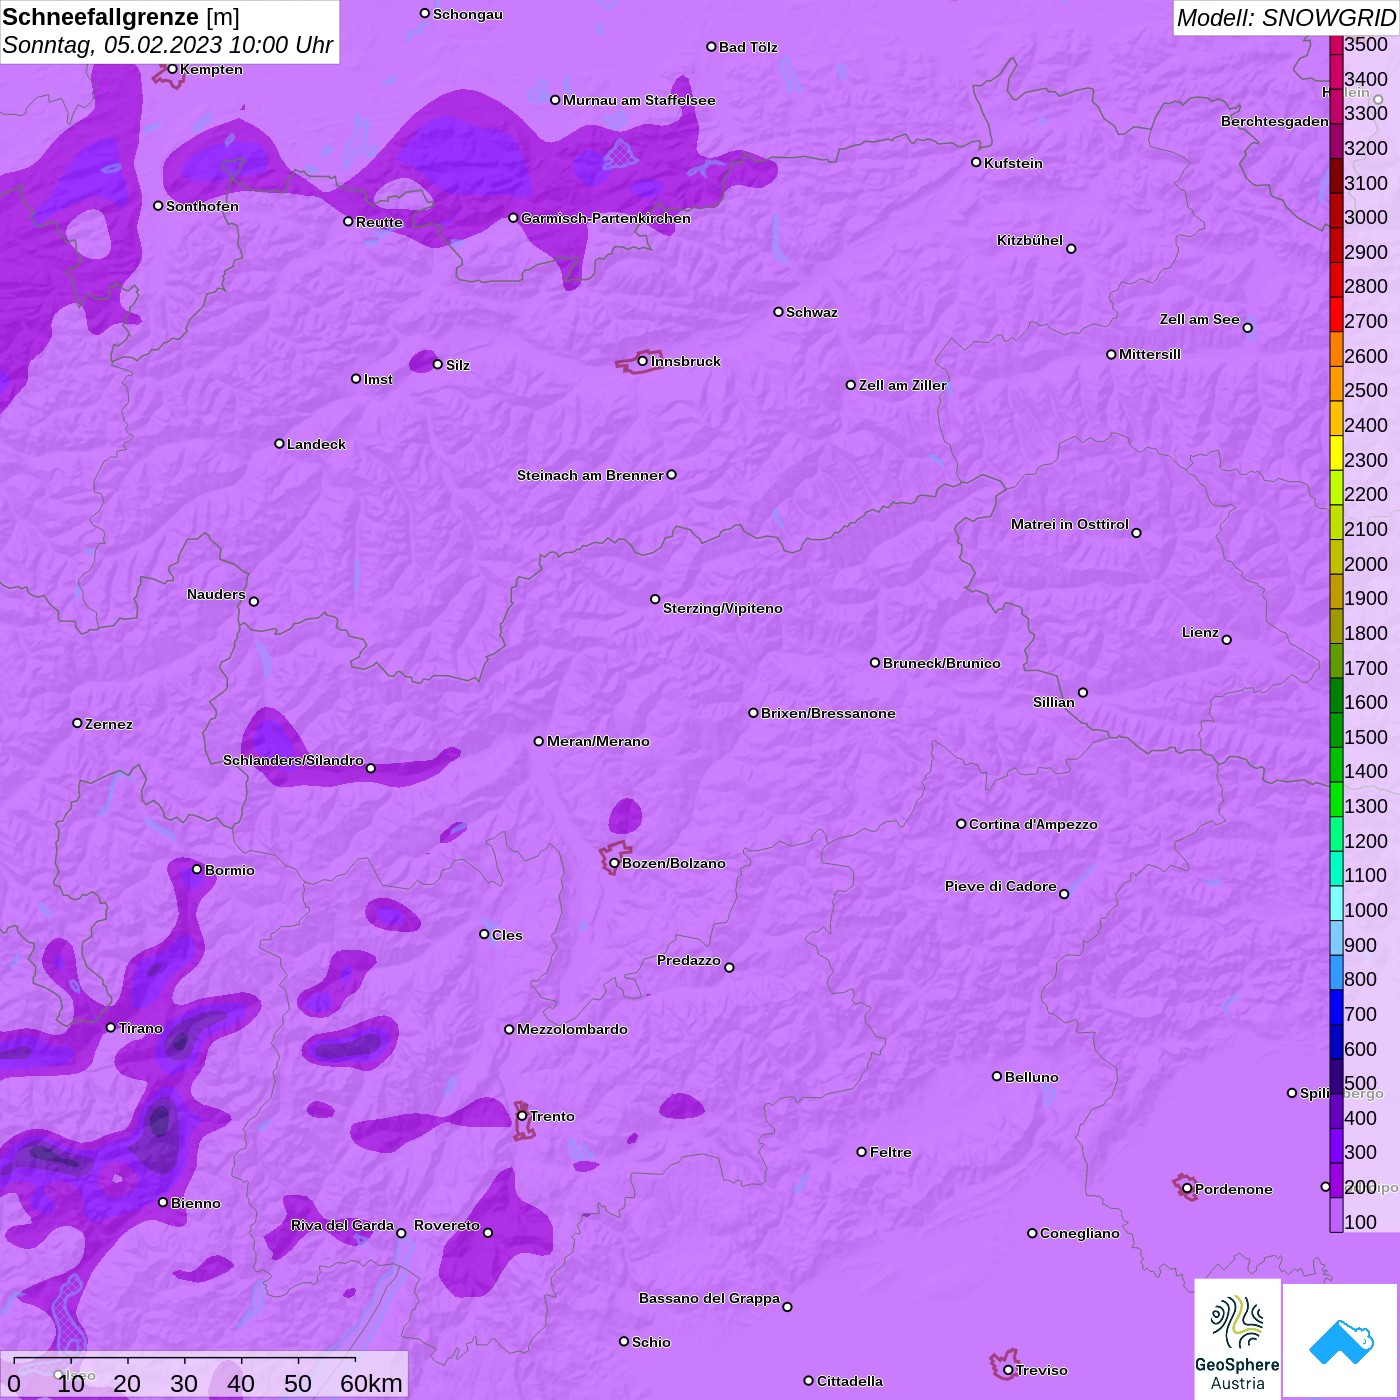1400x1400 pixels.
Task: Click the 'Sonthofen' map label
Action: click(x=203, y=206)
